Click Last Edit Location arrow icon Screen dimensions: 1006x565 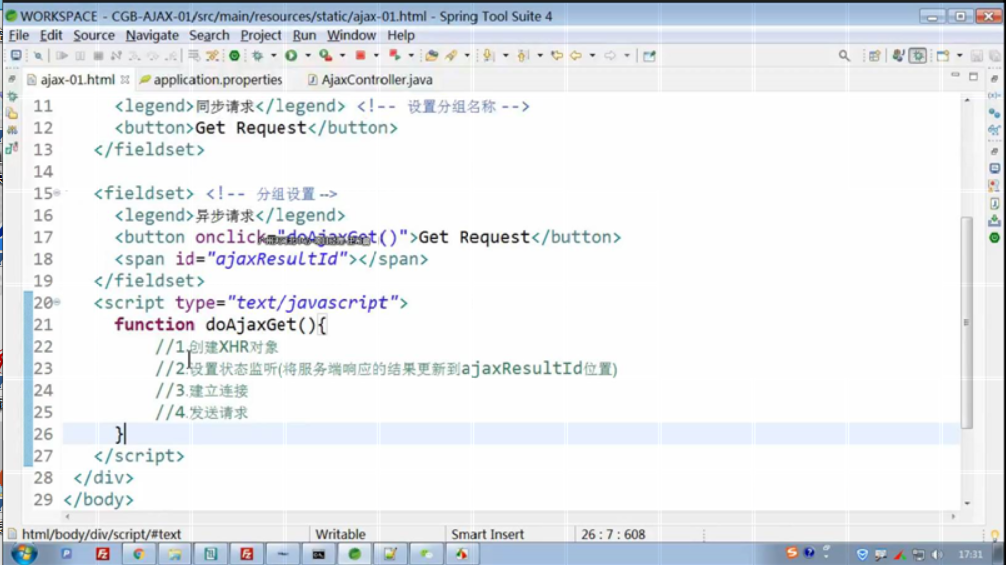557,56
